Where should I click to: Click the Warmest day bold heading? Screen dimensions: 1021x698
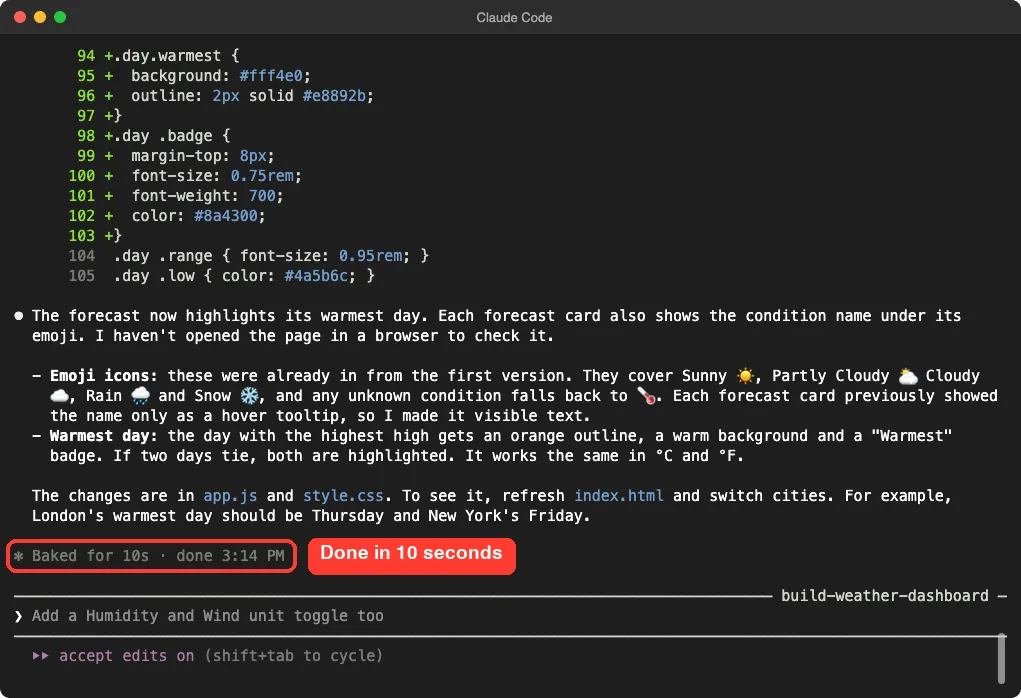104,436
